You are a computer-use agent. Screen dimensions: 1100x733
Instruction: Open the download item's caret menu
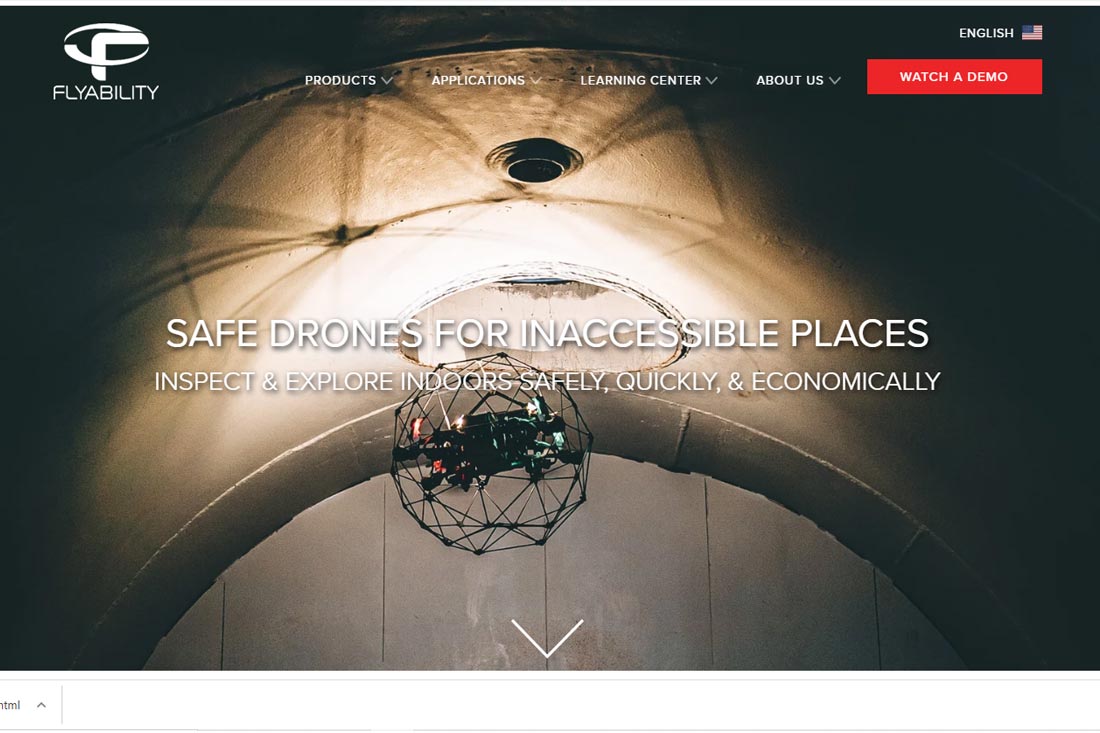click(41, 705)
